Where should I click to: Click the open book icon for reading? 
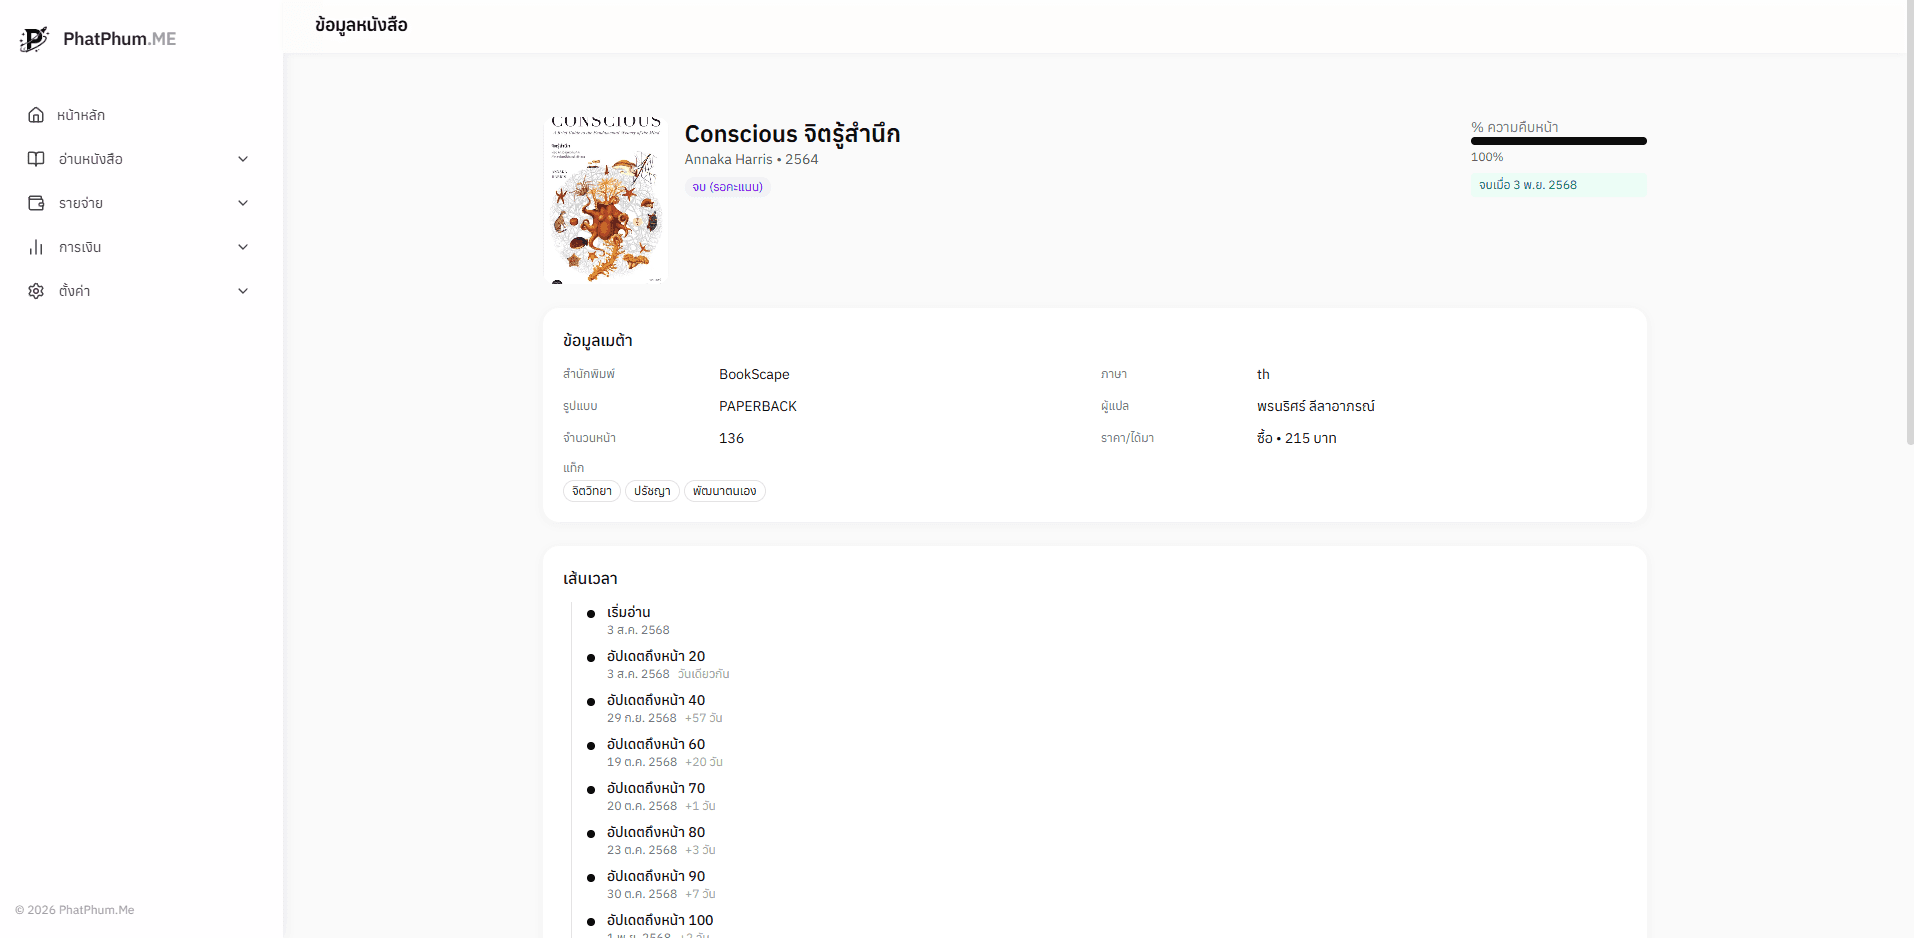click(x=36, y=159)
